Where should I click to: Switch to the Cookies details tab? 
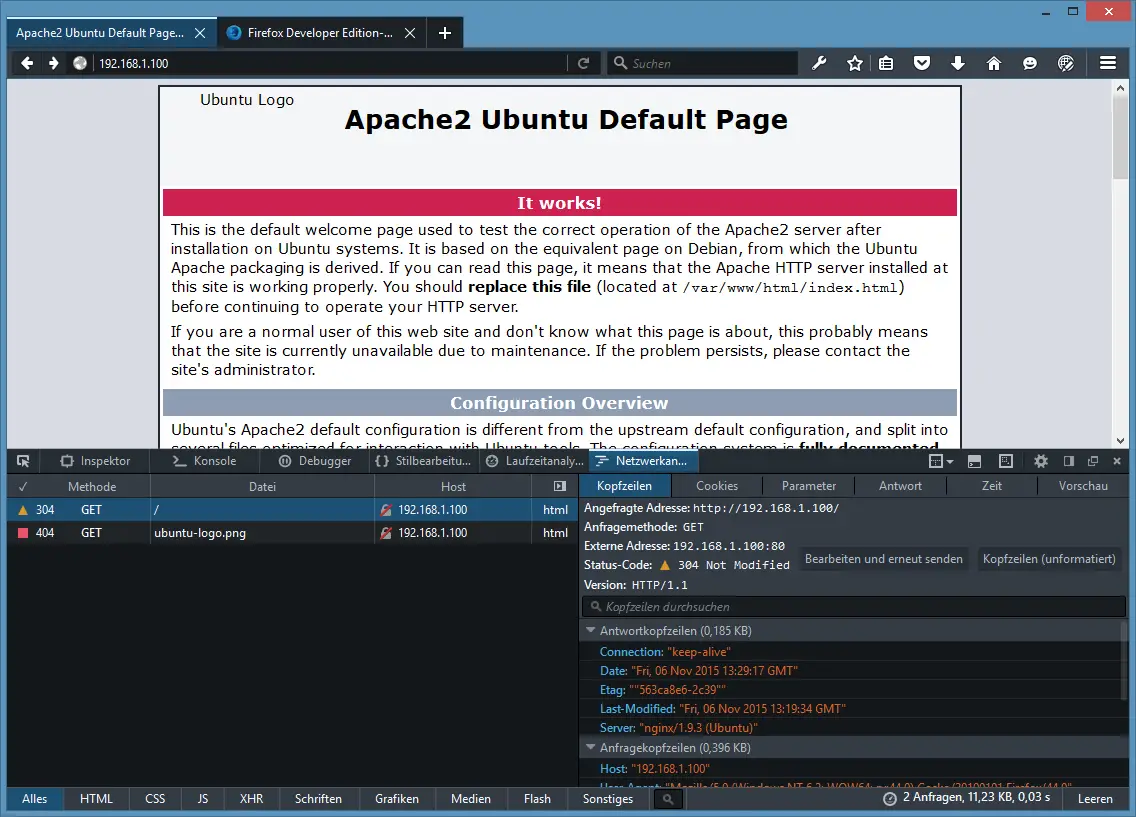point(717,486)
